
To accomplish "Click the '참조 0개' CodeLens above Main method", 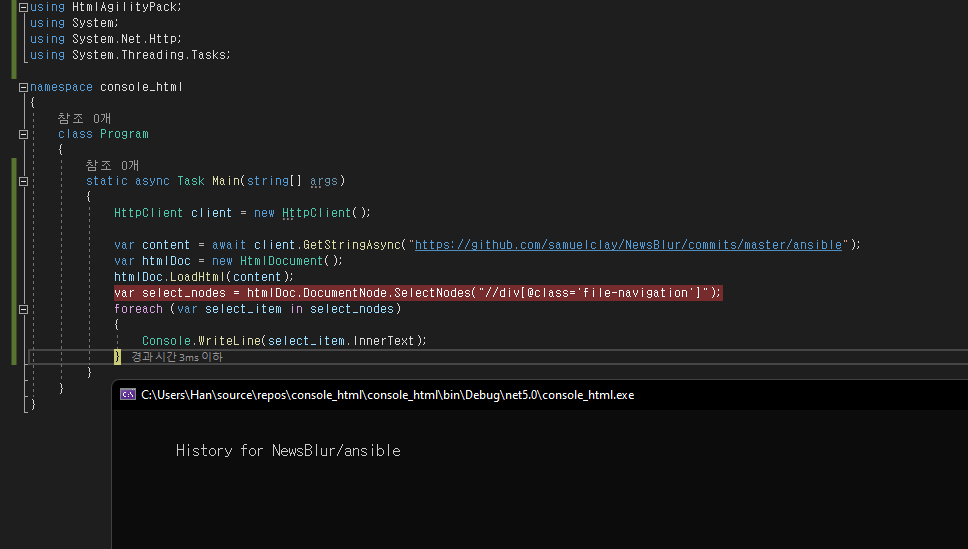I will pyautogui.click(x=112, y=165).
